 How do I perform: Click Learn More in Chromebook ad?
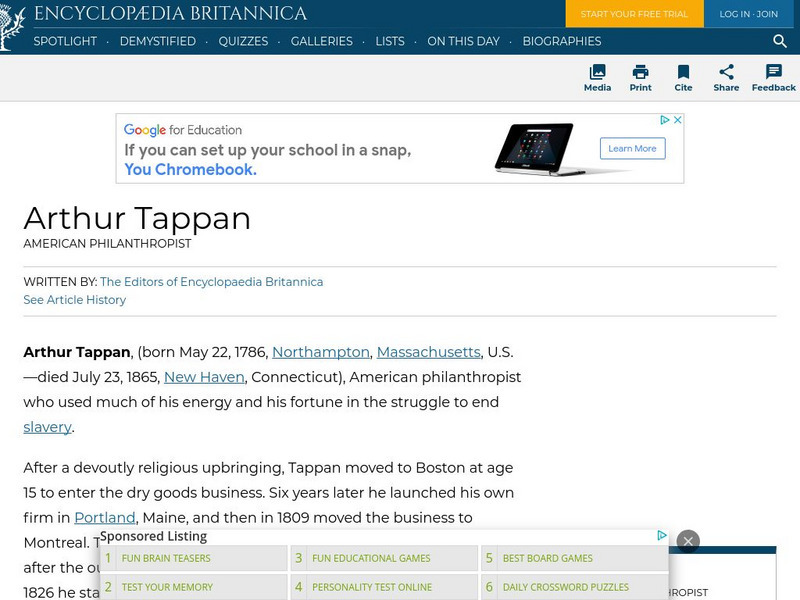click(x=632, y=148)
